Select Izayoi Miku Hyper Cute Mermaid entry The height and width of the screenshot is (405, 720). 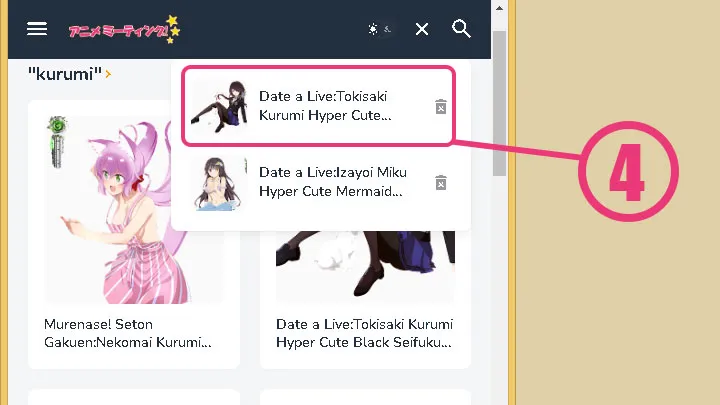pos(321,182)
